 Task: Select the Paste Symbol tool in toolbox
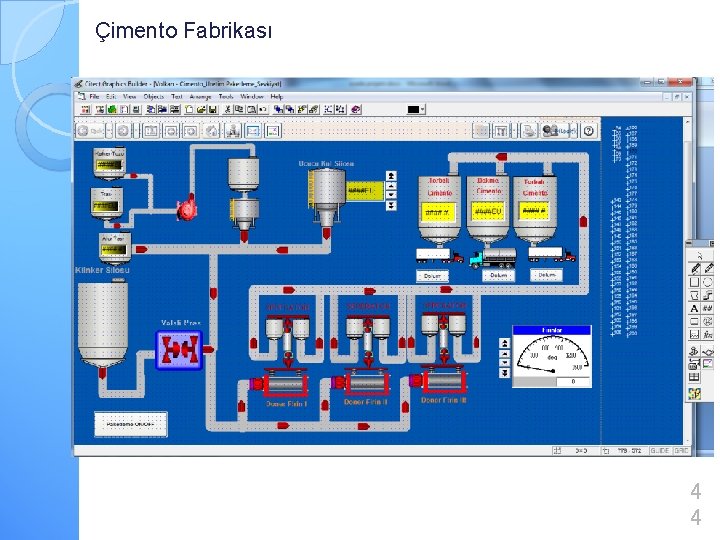pyautogui.click(x=695, y=352)
